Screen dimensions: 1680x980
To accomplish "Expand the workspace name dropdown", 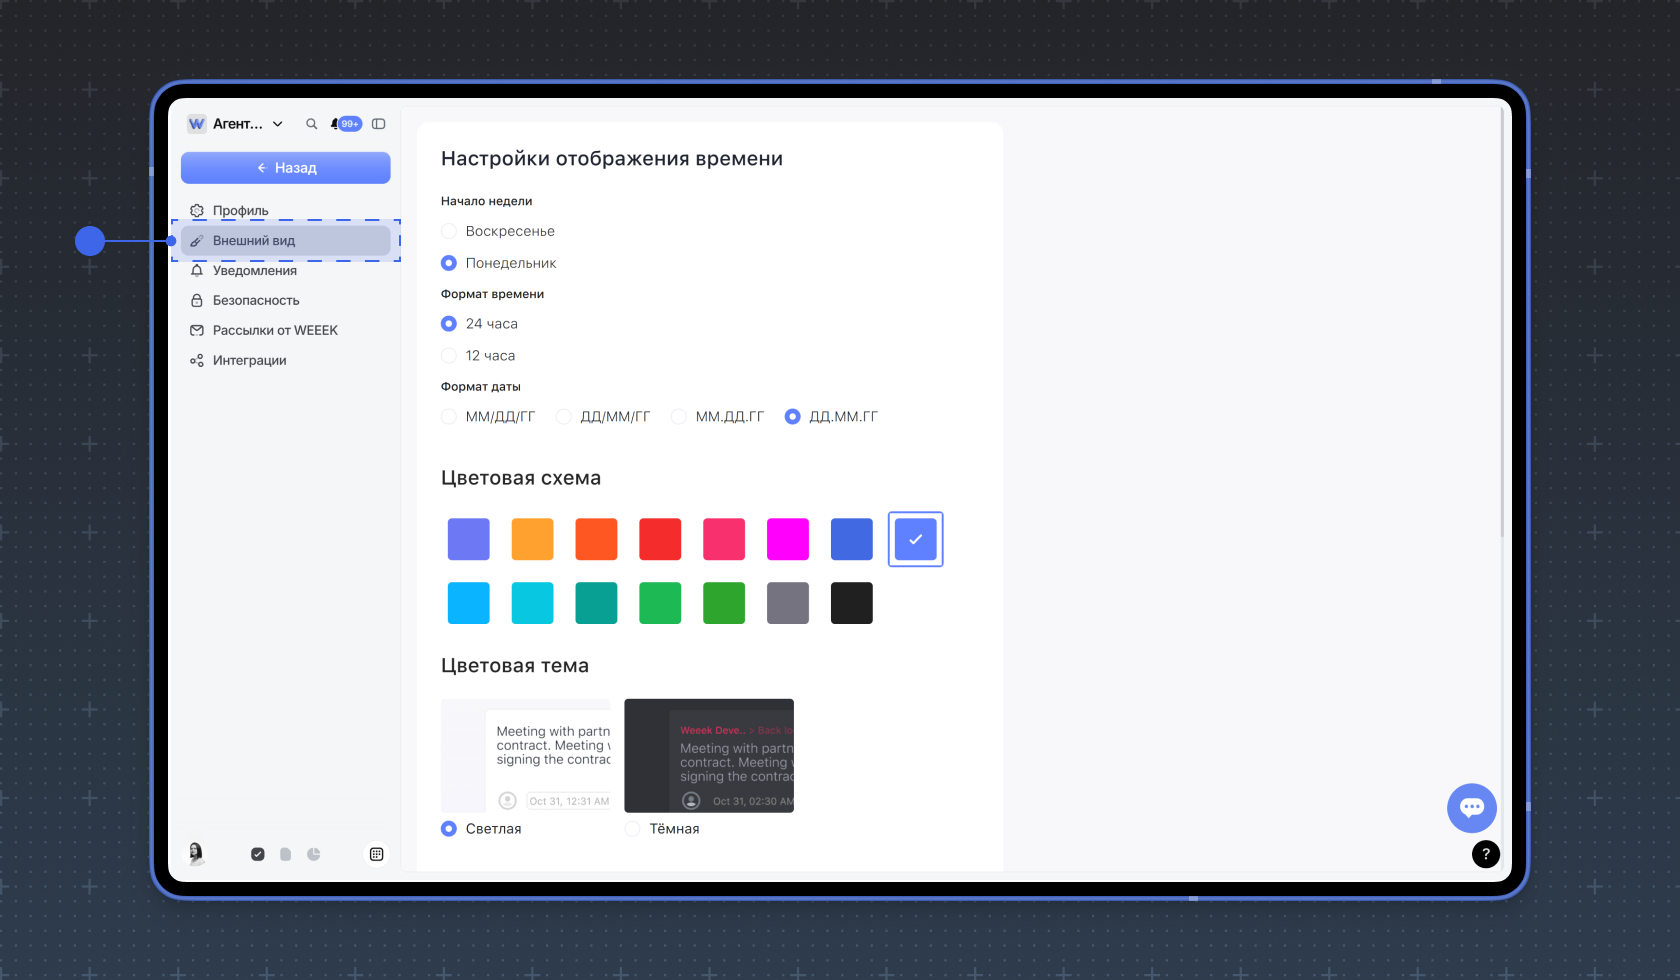I will click(278, 124).
